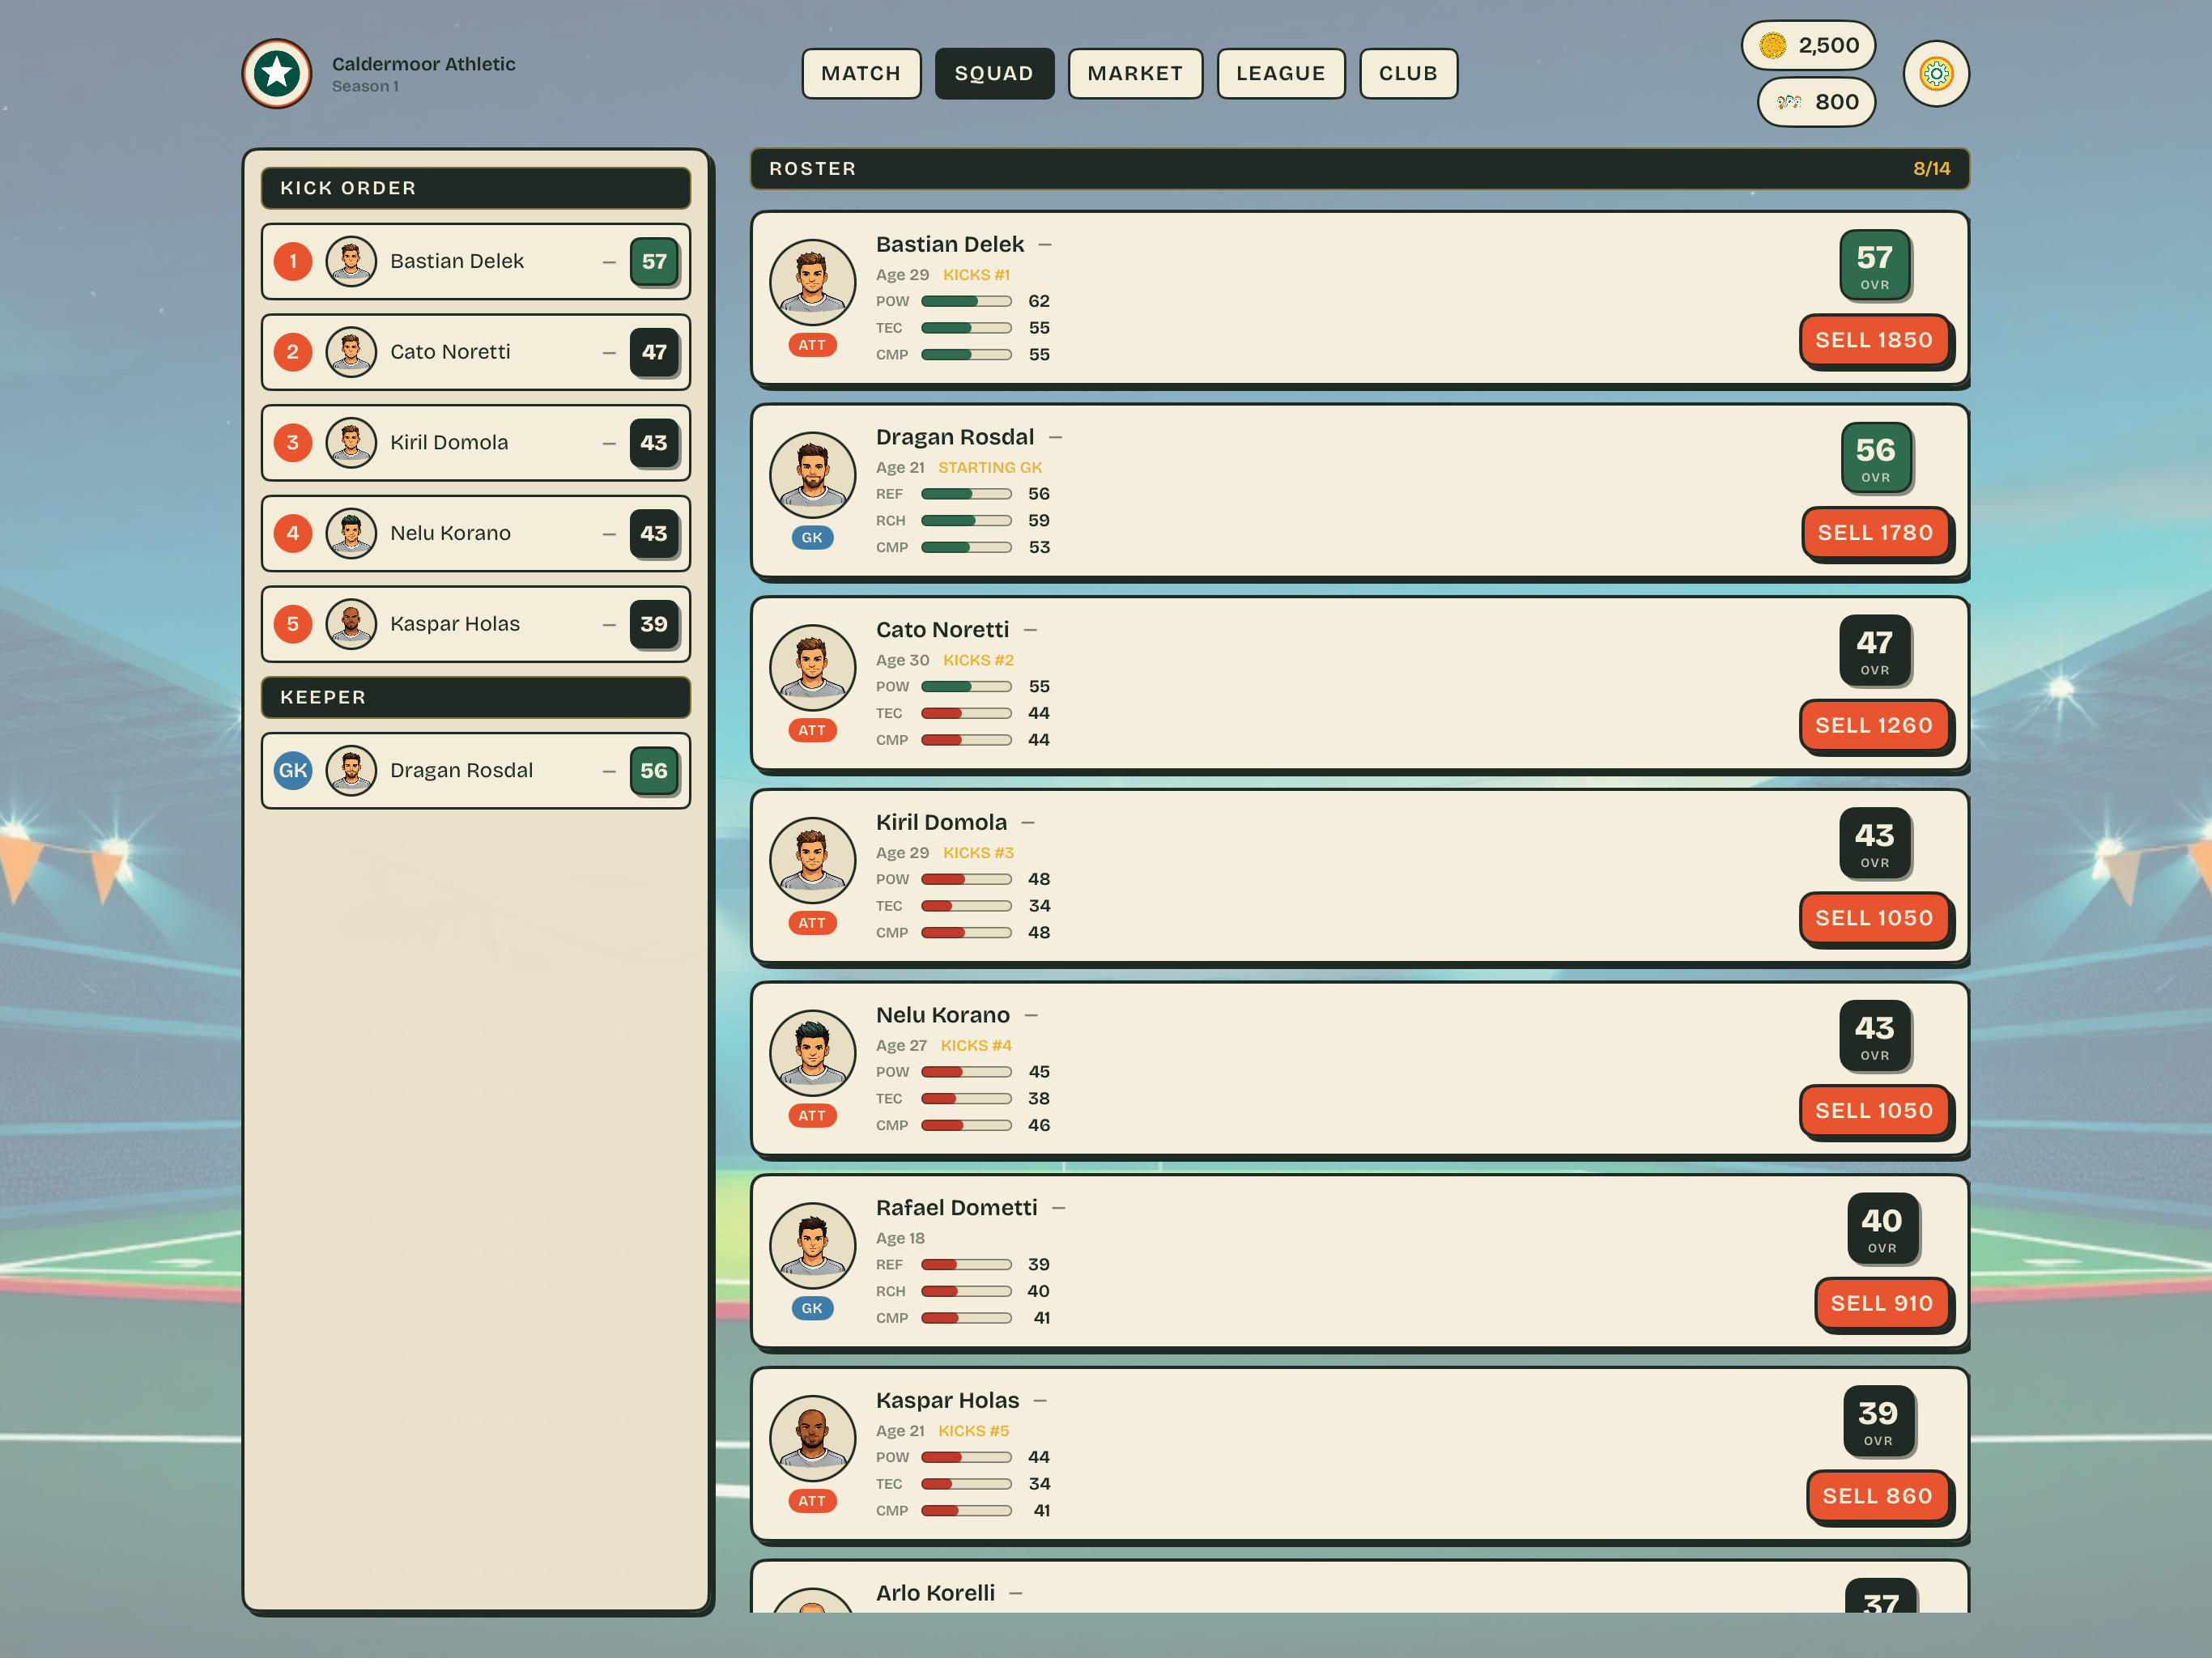
Task: Click the 'KICKS #2' label
Action: point(978,660)
